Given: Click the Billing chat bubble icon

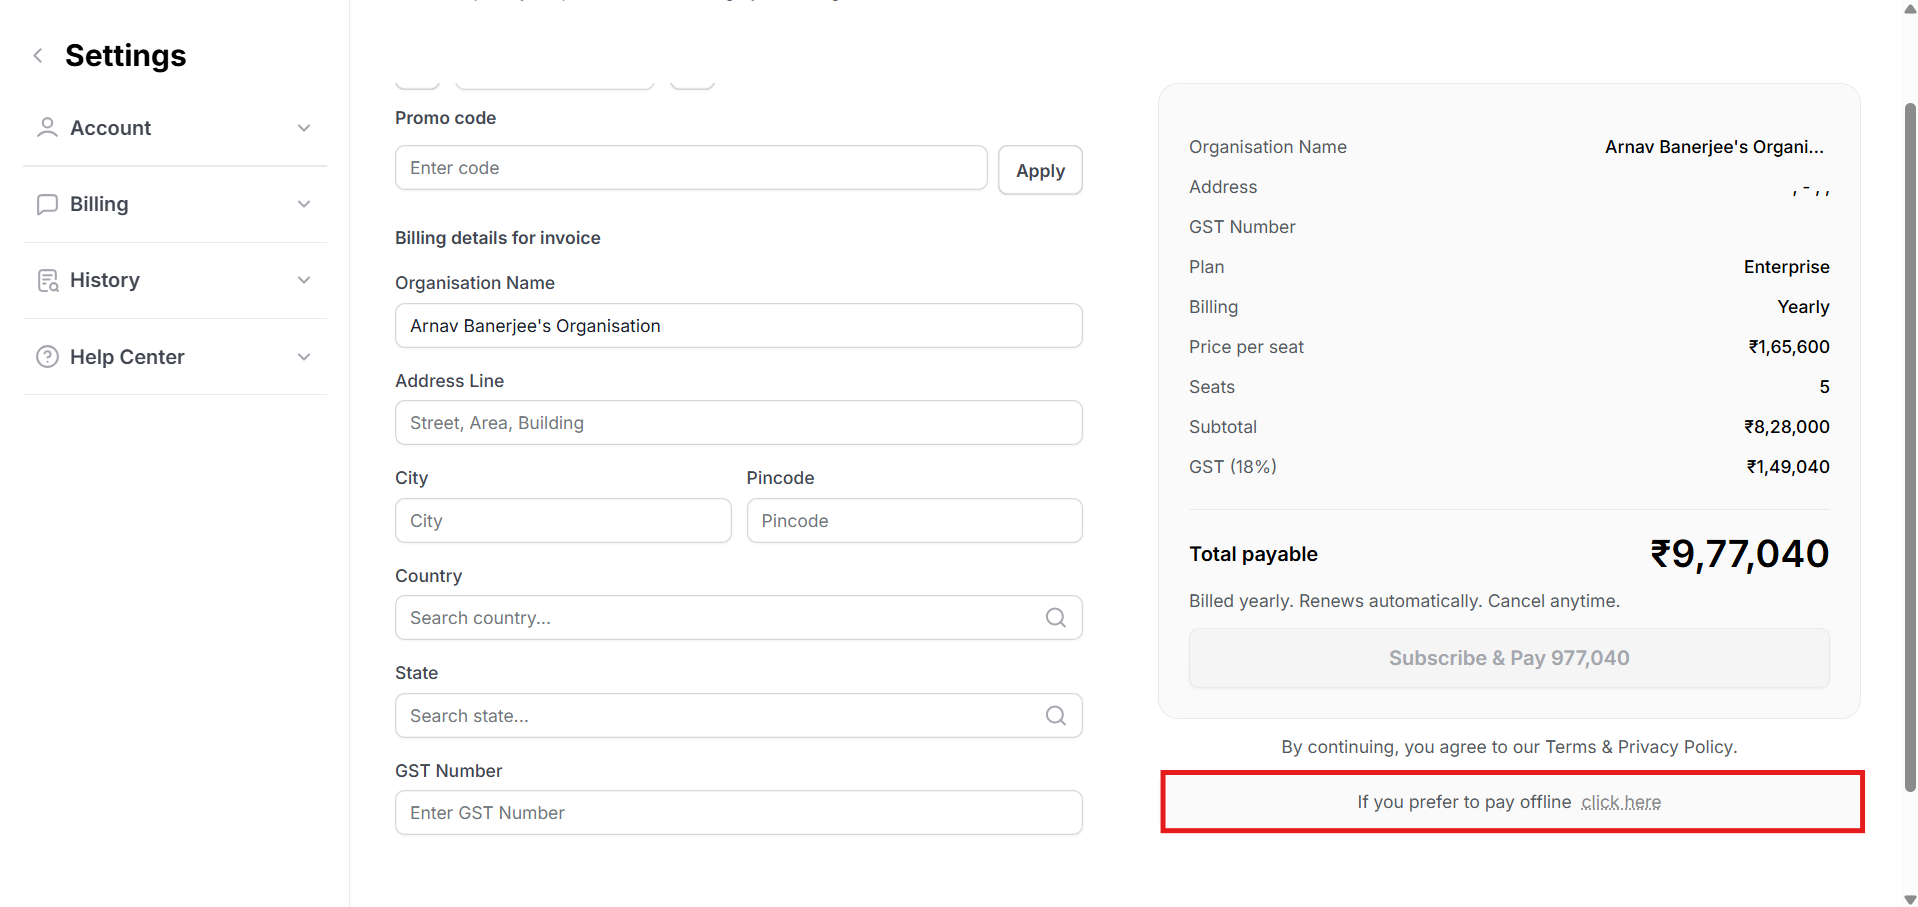Looking at the screenshot, I should click(47, 204).
